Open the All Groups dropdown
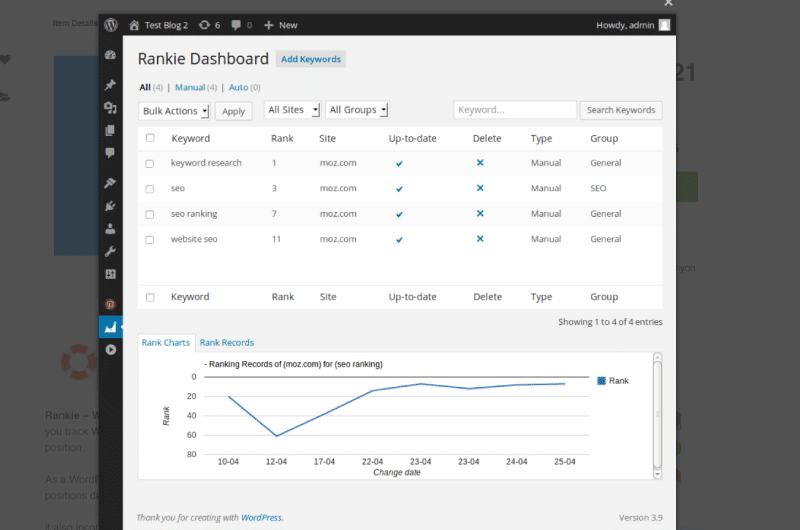800x530 pixels. pos(358,110)
